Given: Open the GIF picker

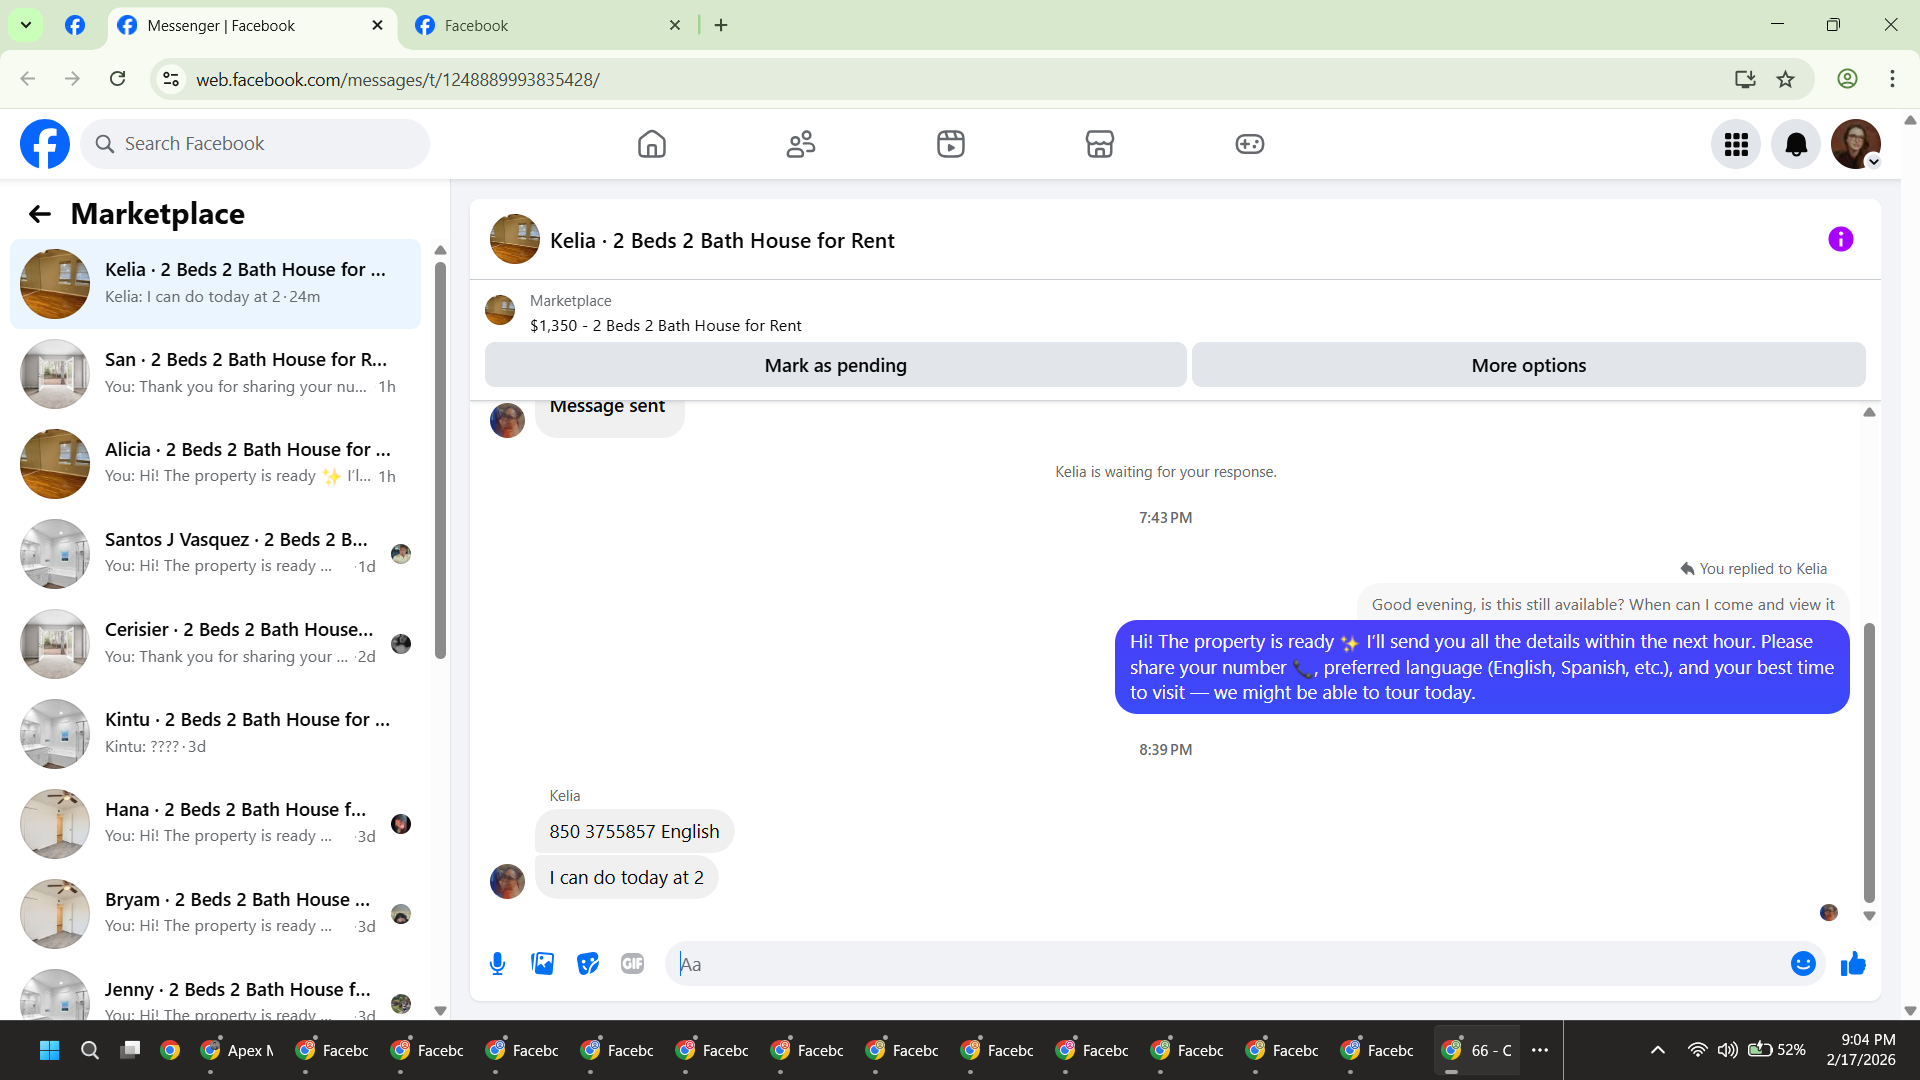Looking at the screenshot, I should tap(632, 964).
